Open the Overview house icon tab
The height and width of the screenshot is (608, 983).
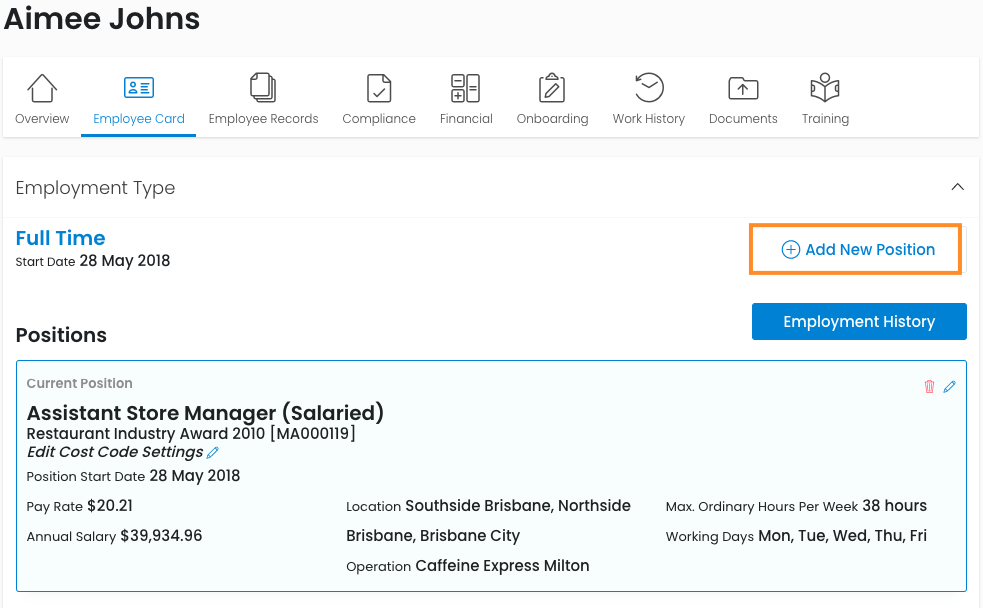pyautogui.click(x=42, y=89)
